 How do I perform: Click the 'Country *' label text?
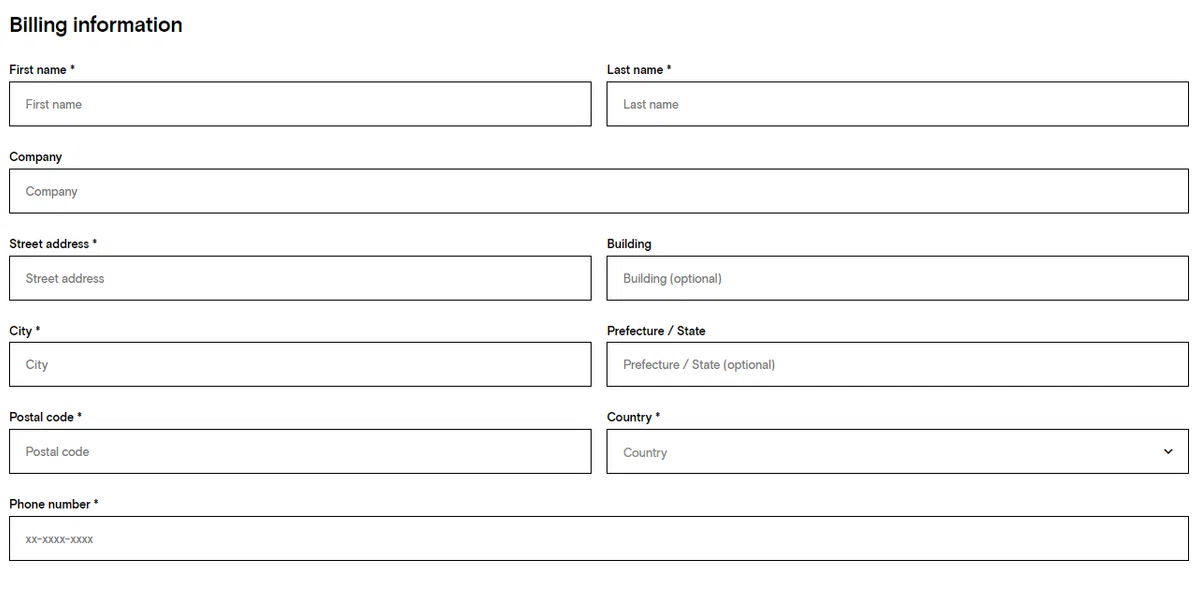point(633,417)
